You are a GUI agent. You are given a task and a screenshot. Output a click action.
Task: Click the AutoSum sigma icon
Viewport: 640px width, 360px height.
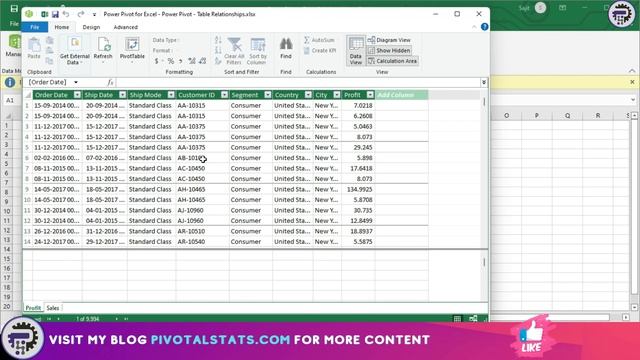[x=307, y=40]
